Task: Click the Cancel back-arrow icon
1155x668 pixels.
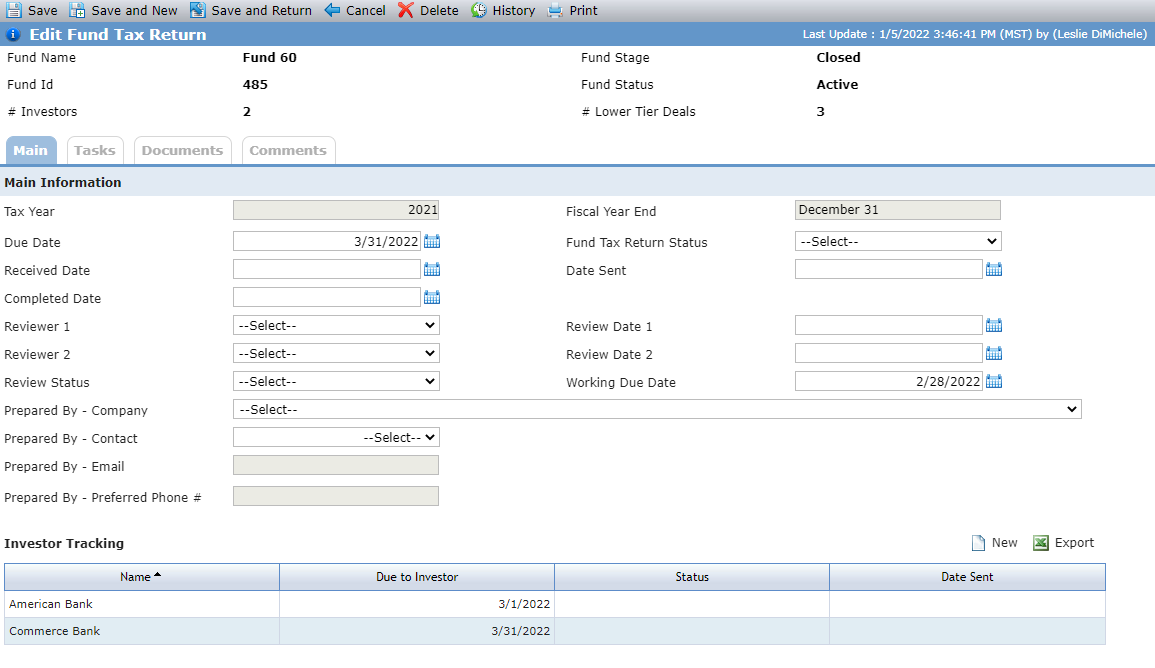Action: [x=332, y=10]
